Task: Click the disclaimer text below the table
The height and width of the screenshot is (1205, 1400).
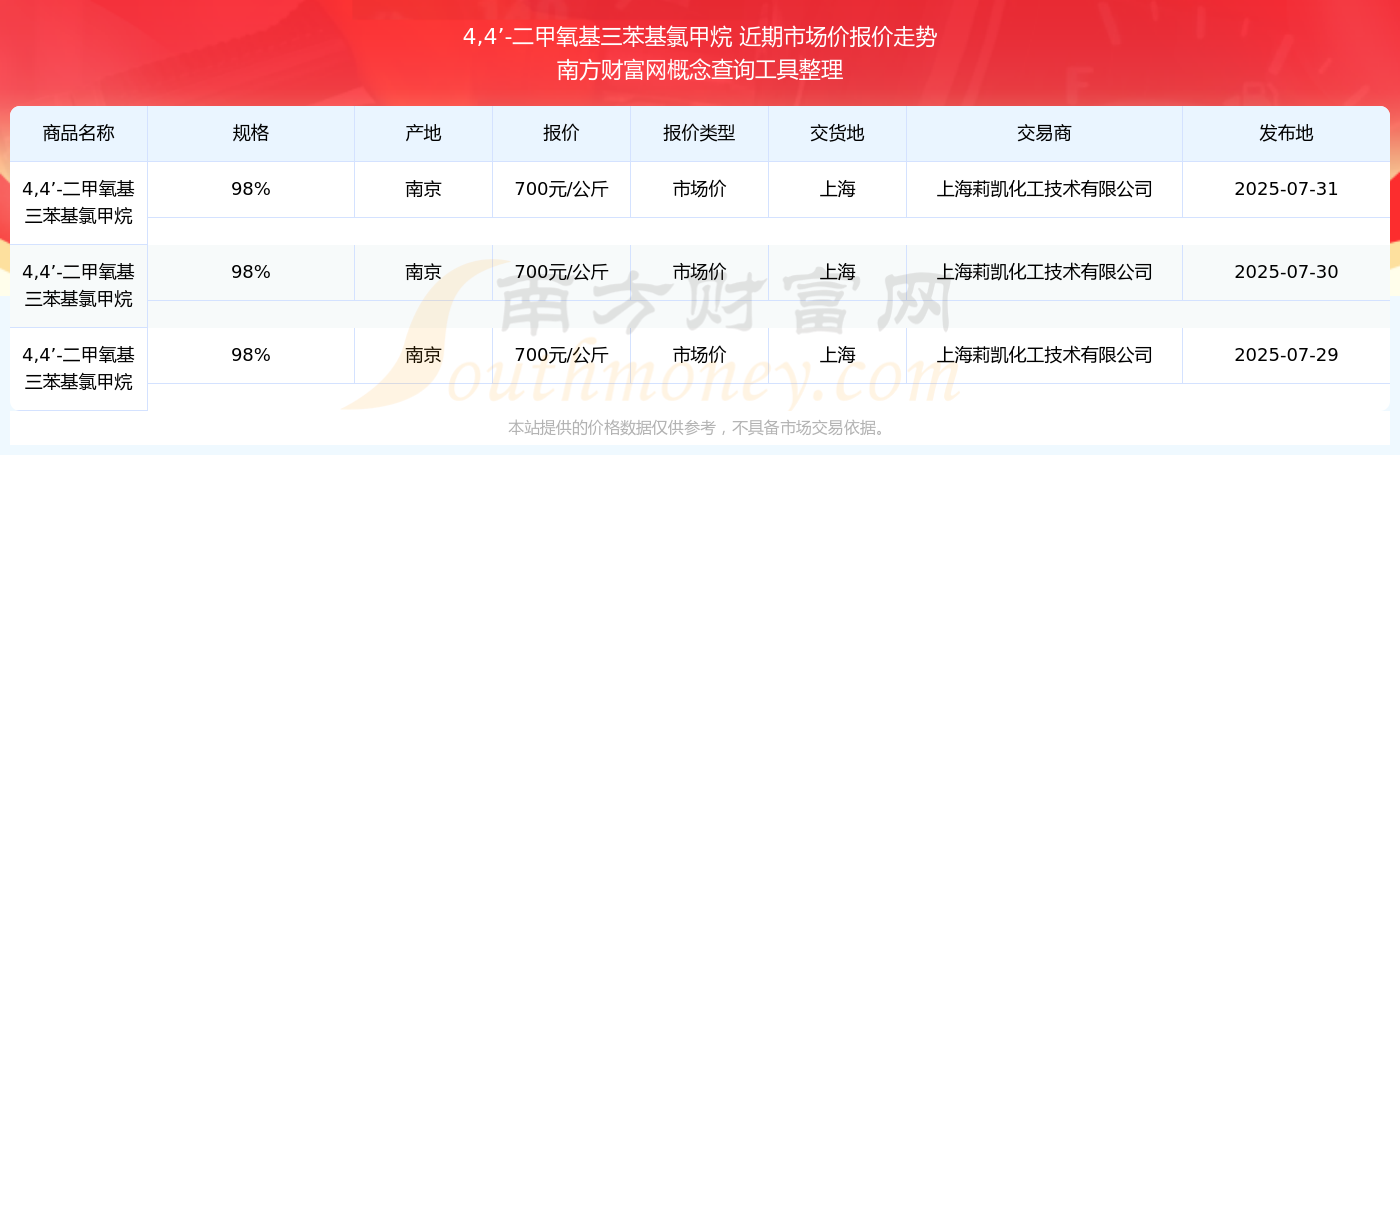Action: tap(699, 428)
